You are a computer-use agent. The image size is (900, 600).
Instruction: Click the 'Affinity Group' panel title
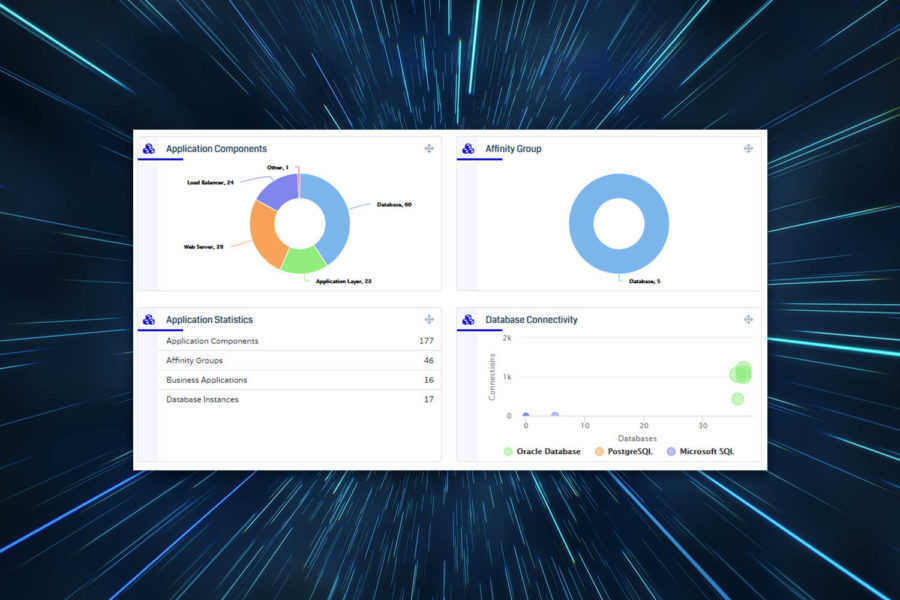pos(513,149)
